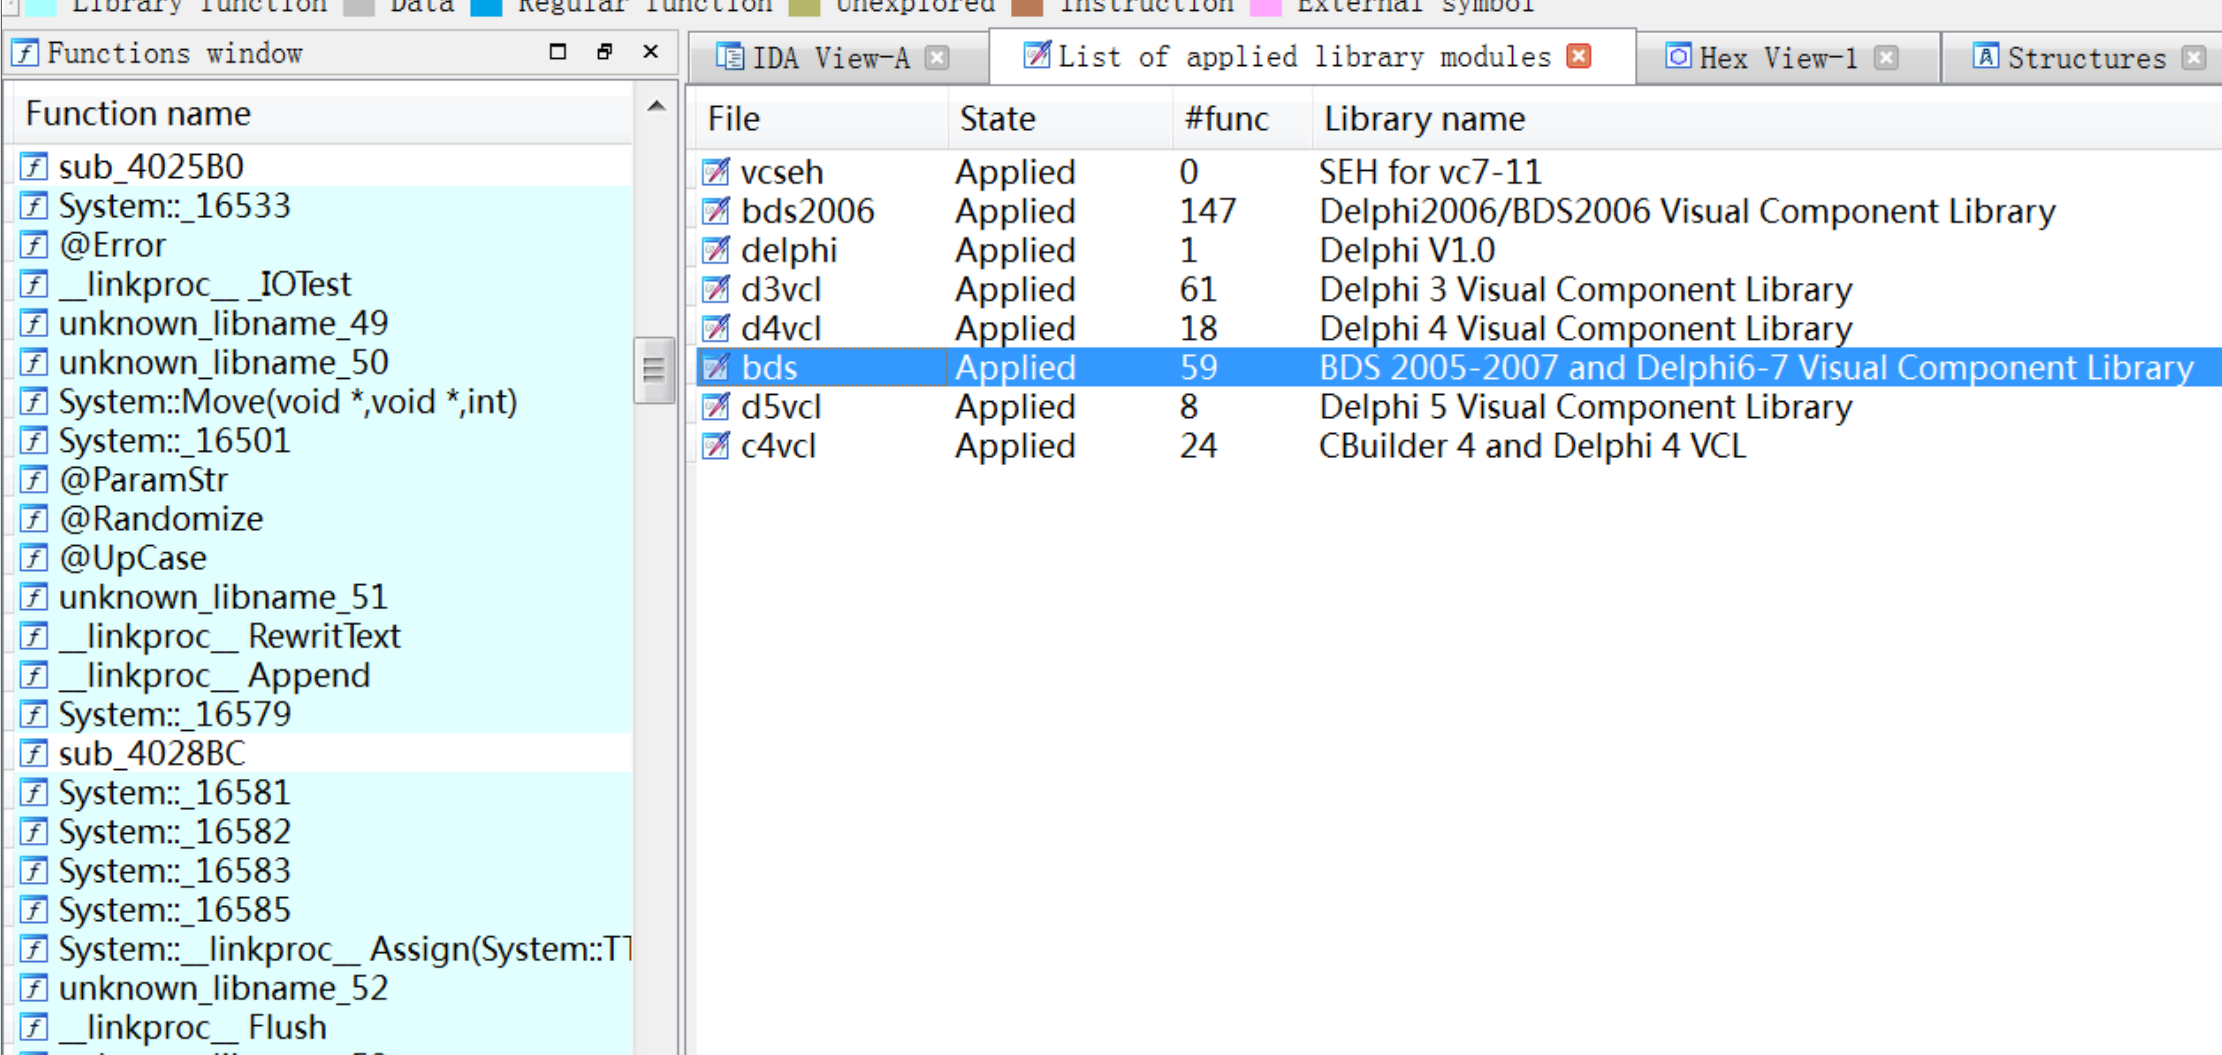This screenshot has height=1055, width=2222.
Task: Click 'Delphi 4 Visual Component Library' cell
Action: [1586, 328]
